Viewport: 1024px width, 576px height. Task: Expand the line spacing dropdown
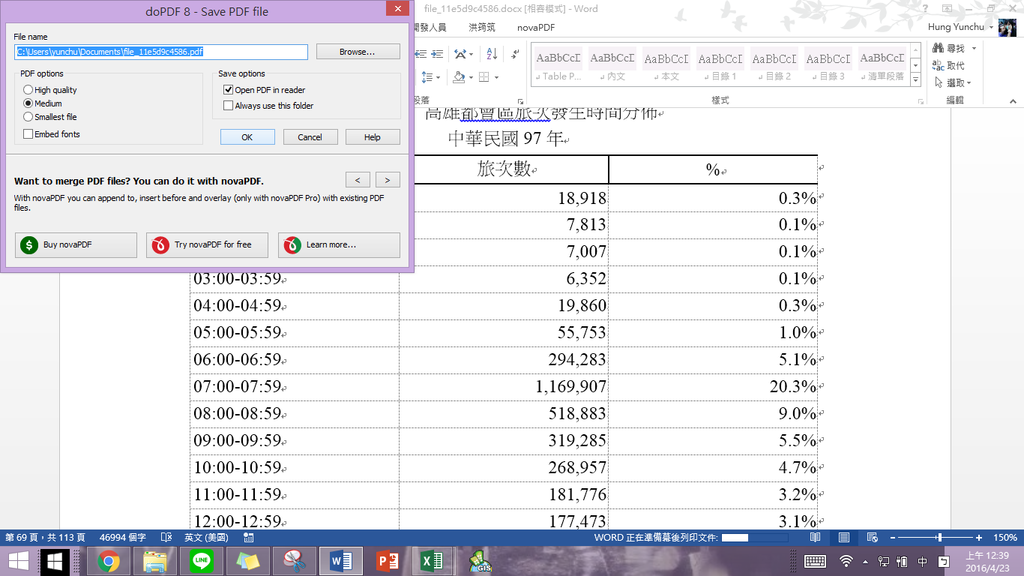pos(438,77)
